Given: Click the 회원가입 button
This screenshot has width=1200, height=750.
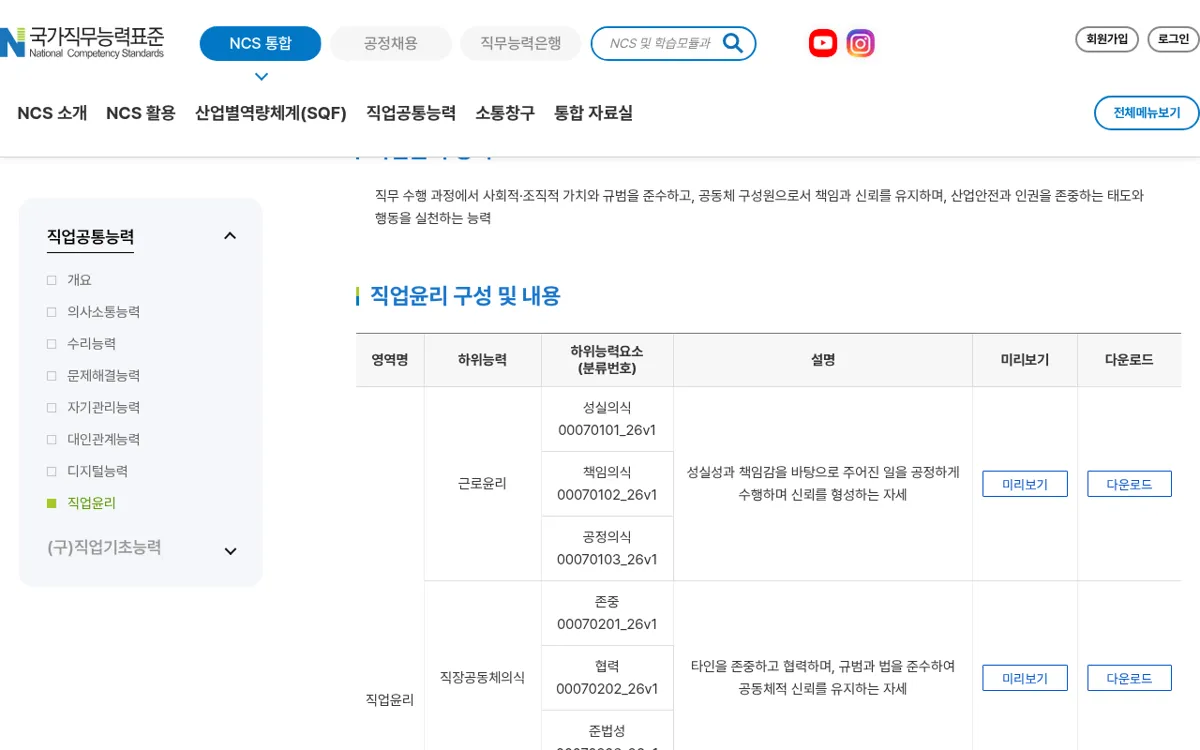Looking at the screenshot, I should tap(1107, 39).
